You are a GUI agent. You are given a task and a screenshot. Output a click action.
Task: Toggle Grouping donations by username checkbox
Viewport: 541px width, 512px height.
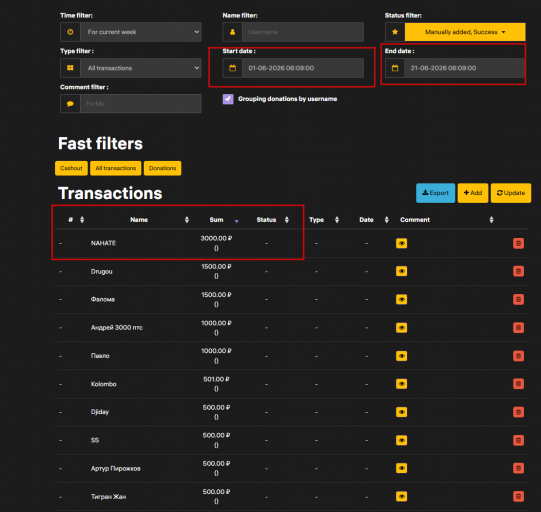coord(228,99)
